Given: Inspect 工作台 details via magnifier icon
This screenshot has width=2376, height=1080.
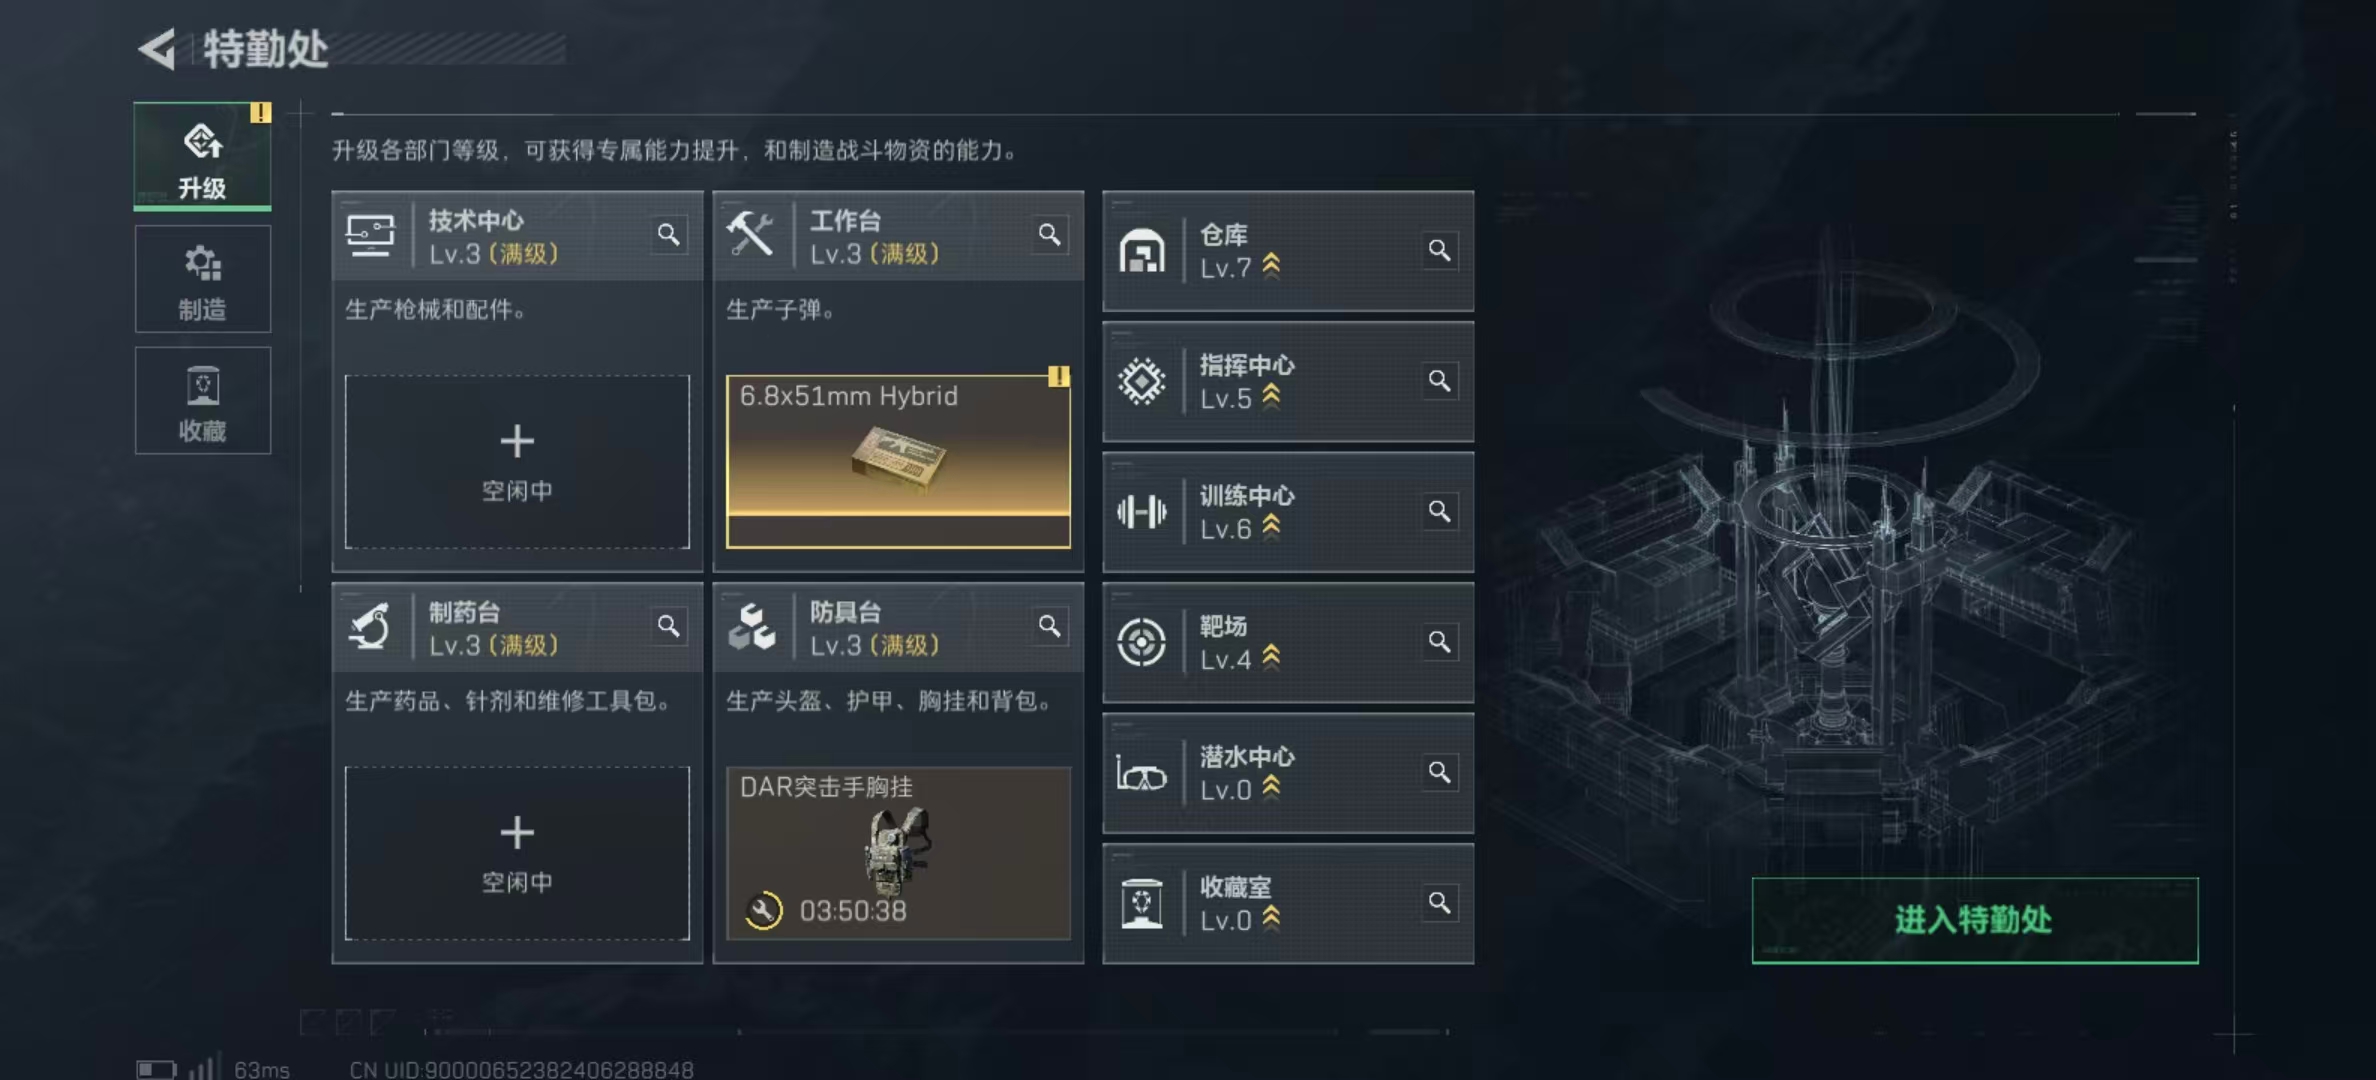Looking at the screenshot, I should click(x=1049, y=235).
